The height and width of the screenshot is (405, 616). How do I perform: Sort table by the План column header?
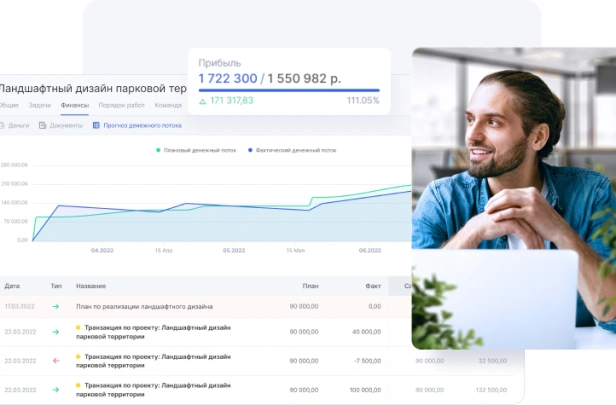(x=310, y=286)
